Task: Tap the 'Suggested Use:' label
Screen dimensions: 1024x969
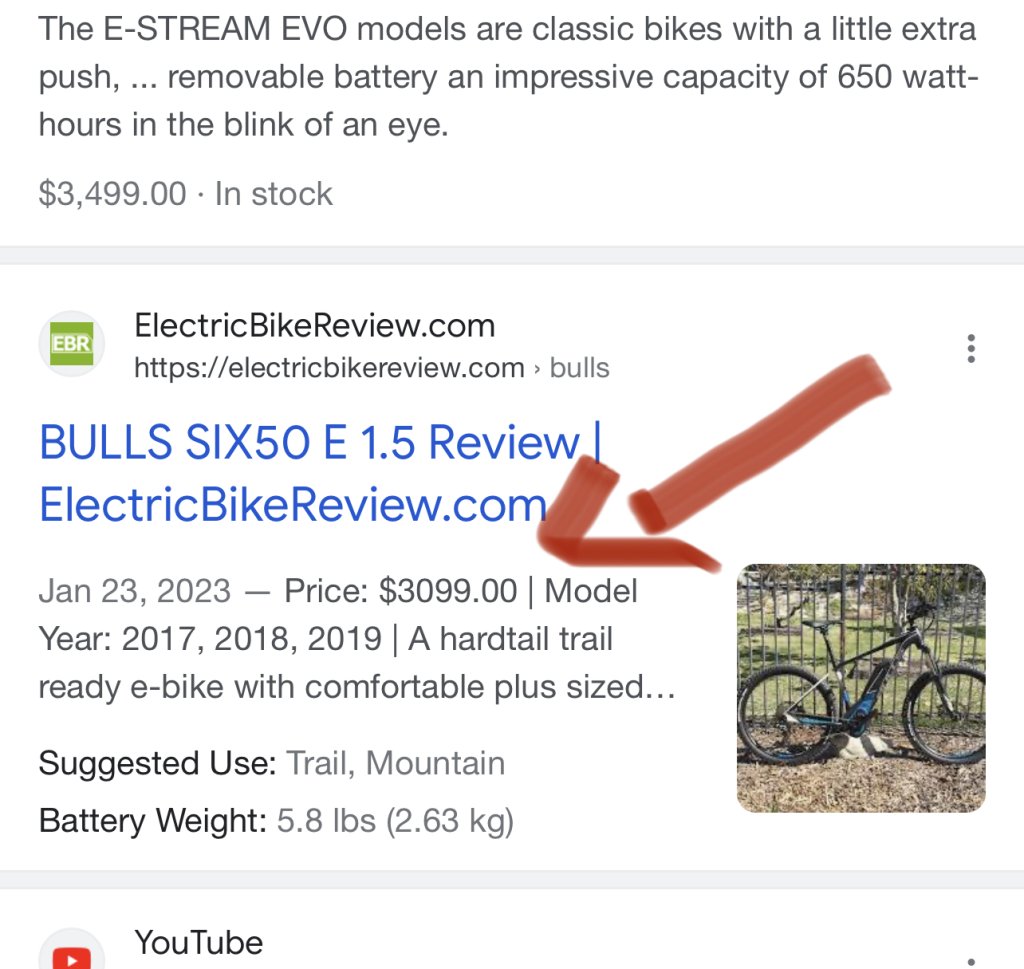Action: [157, 763]
